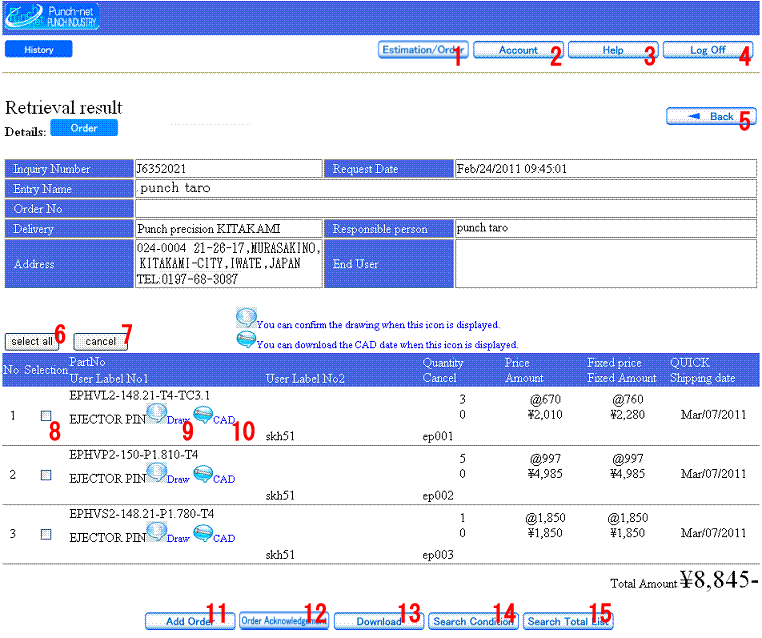Click Request Date value Feb/24/2011 09:45:01
The image size is (762, 638).
[511, 169]
